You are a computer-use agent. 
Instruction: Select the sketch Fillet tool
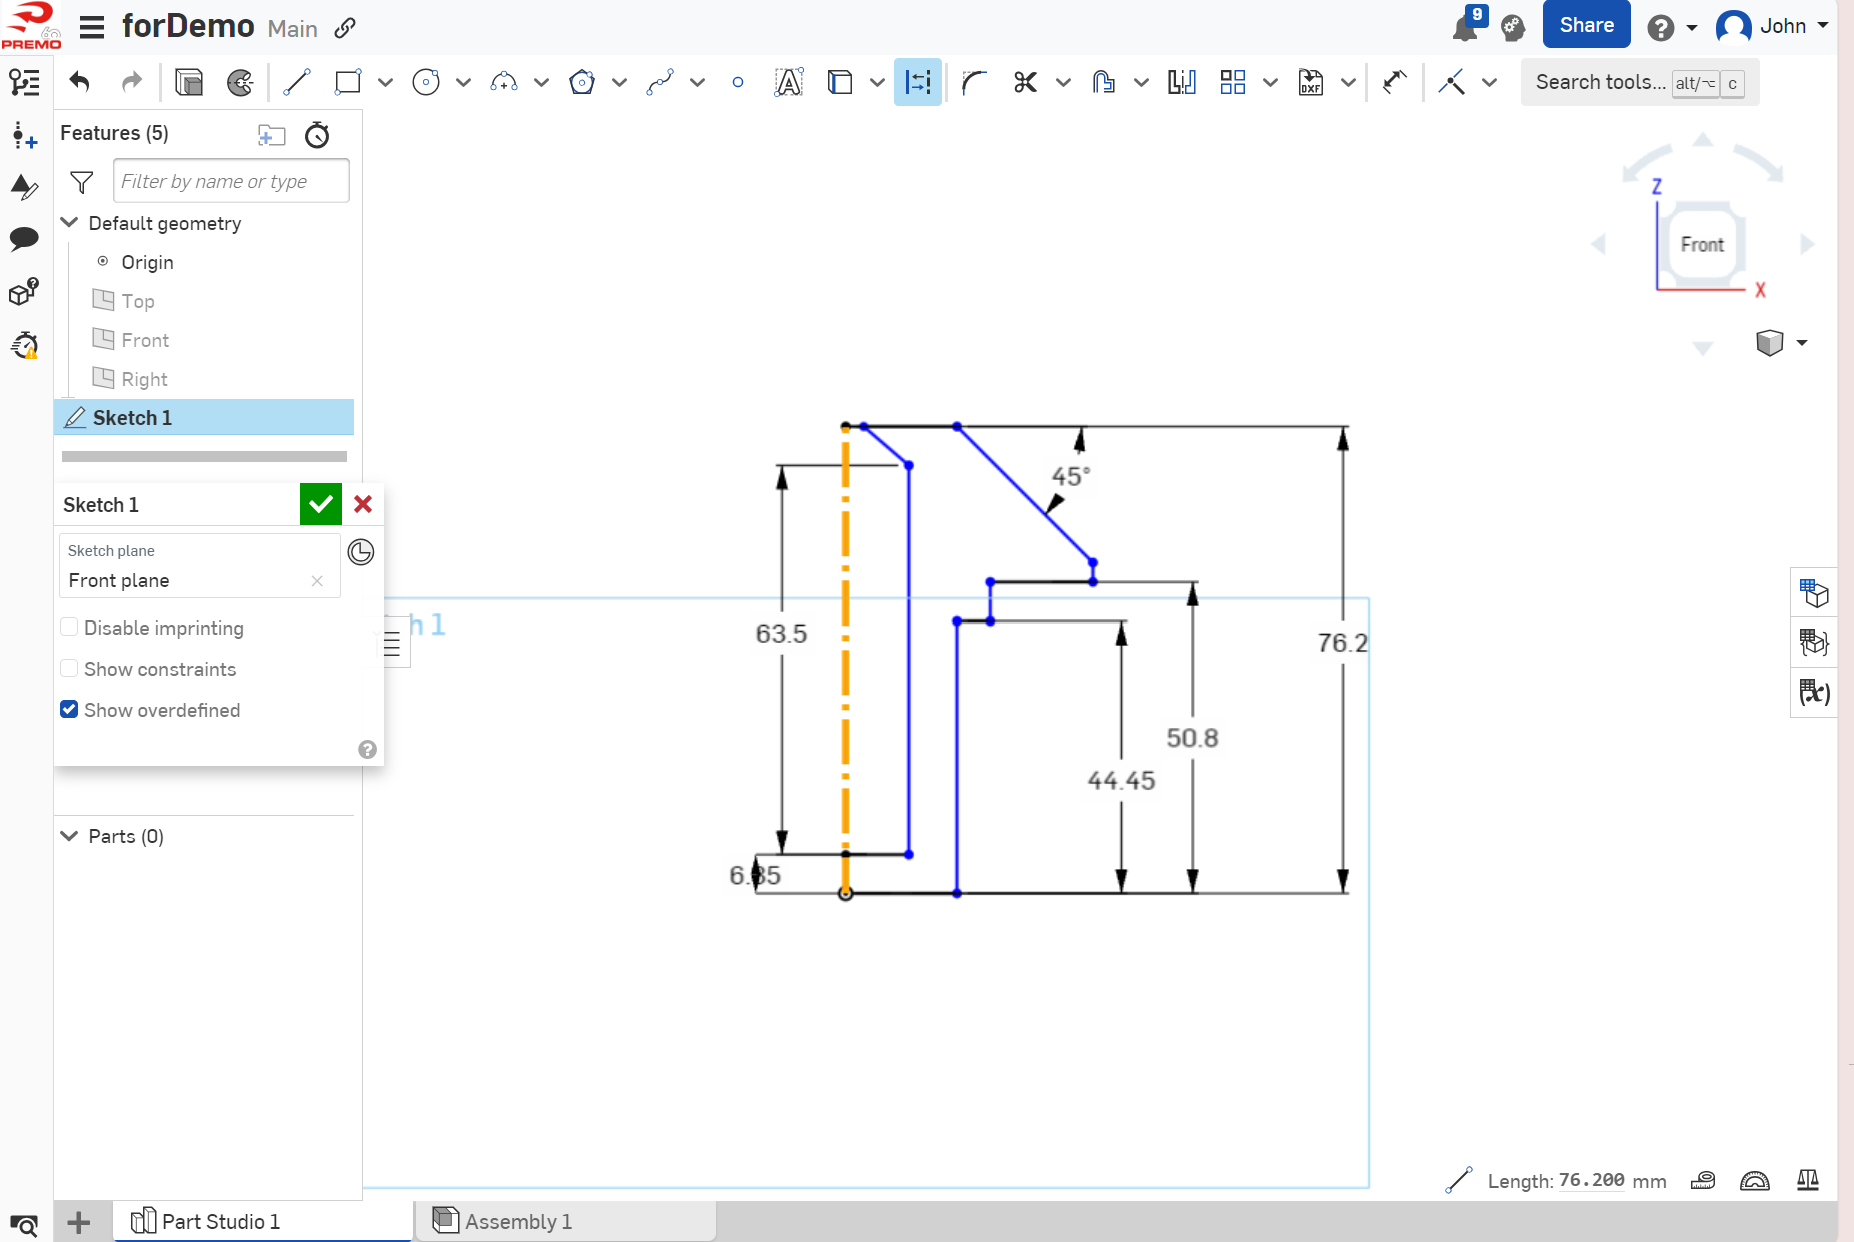click(974, 82)
